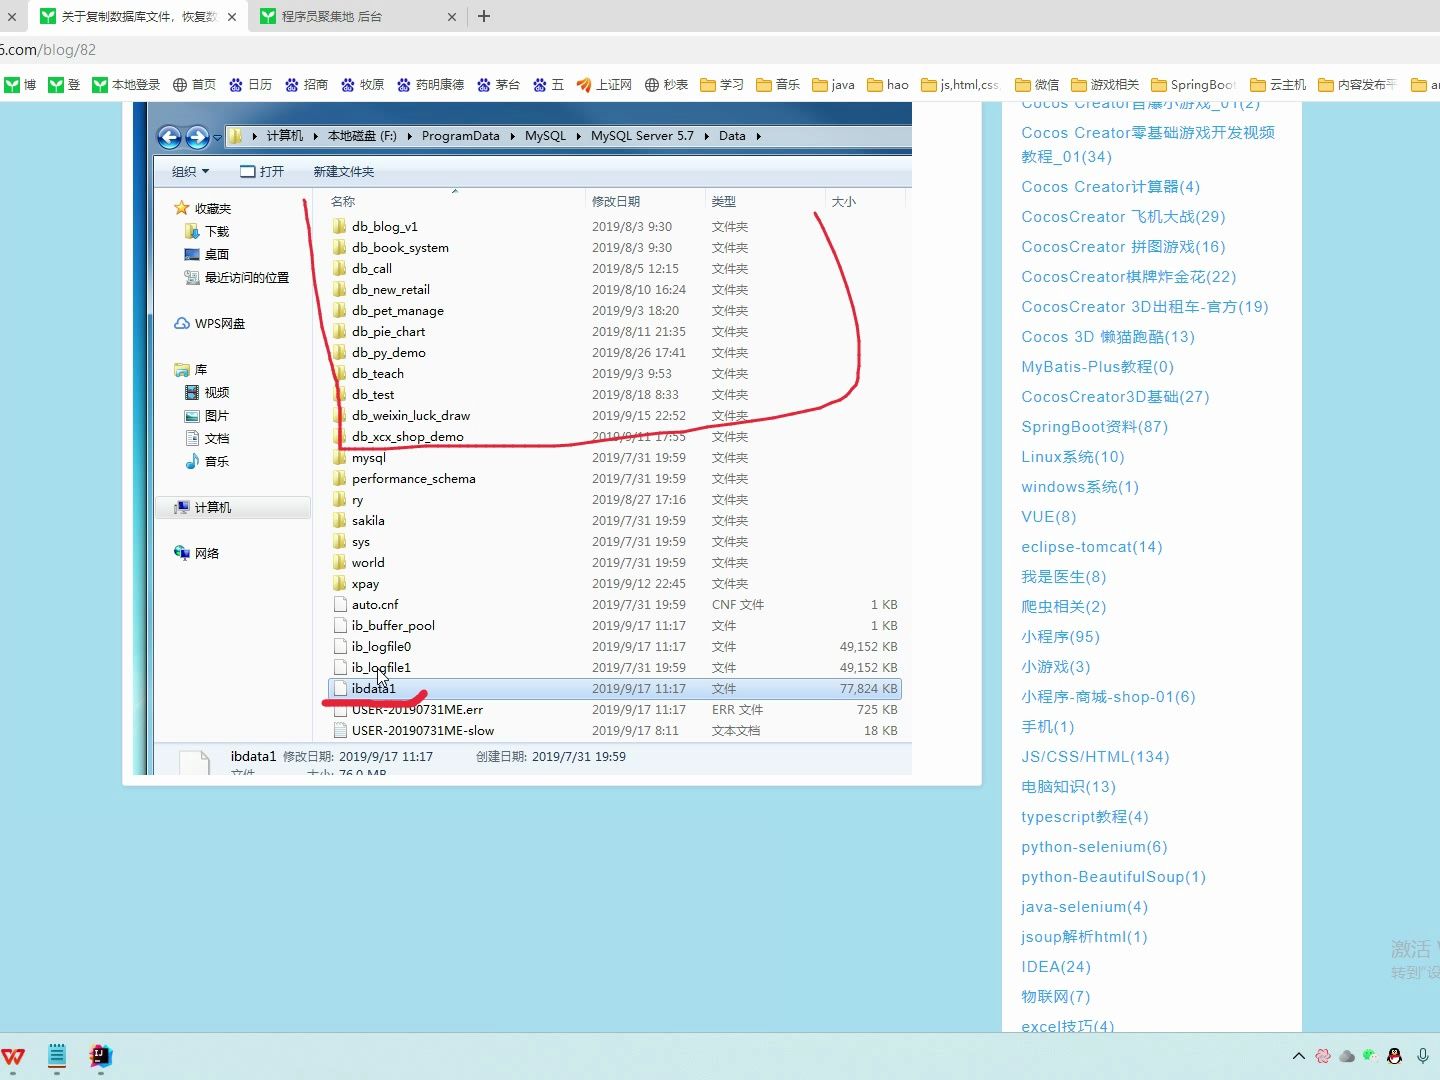
Task: Open the 日历 bookmark
Action: coord(250,85)
